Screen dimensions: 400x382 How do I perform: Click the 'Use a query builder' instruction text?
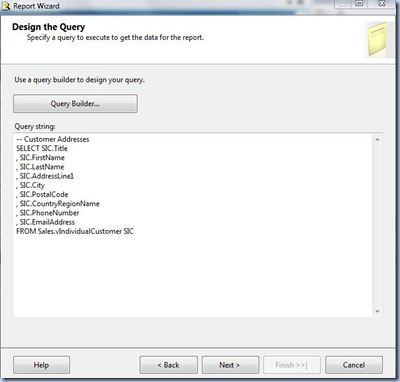pos(79,80)
